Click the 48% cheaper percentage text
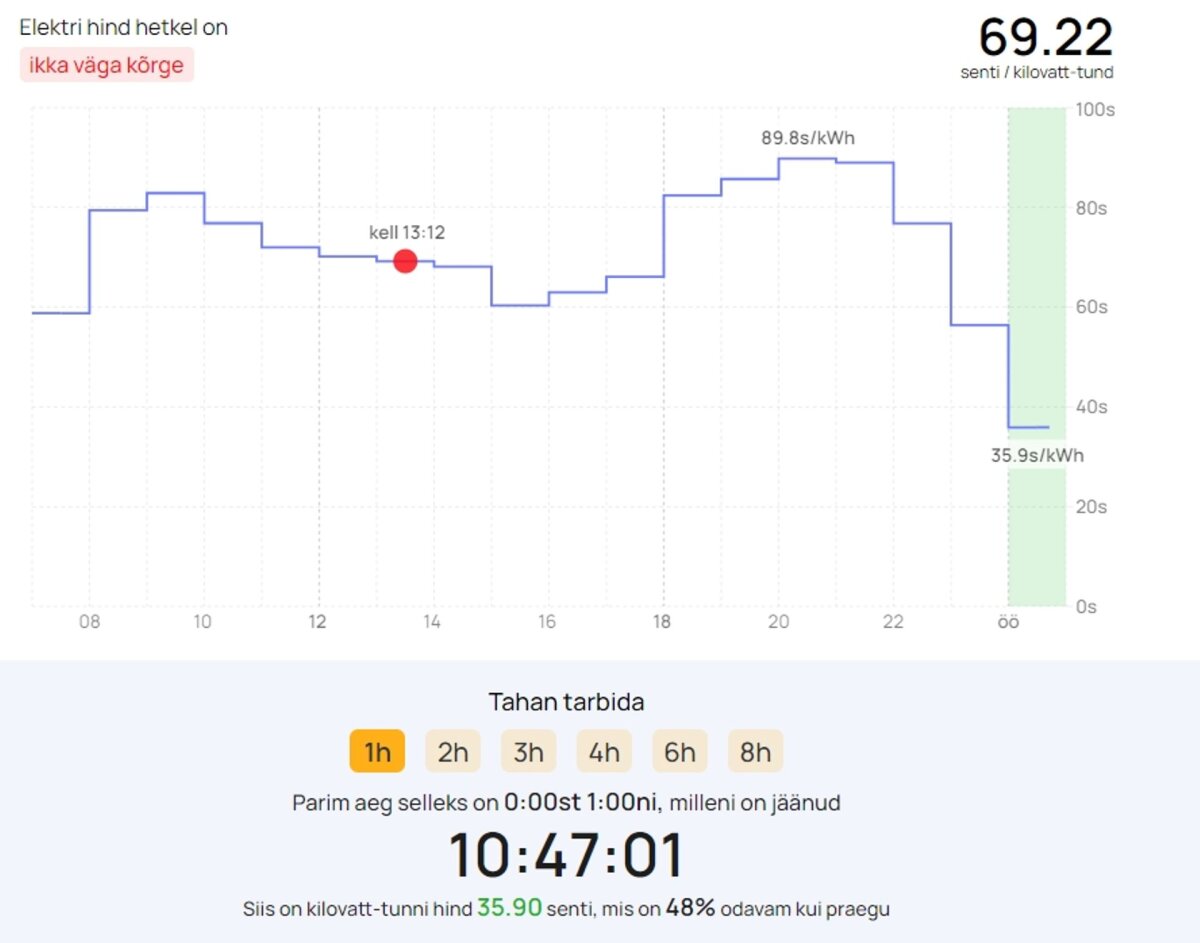The width and height of the screenshot is (1200, 943). pyautogui.click(x=691, y=908)
